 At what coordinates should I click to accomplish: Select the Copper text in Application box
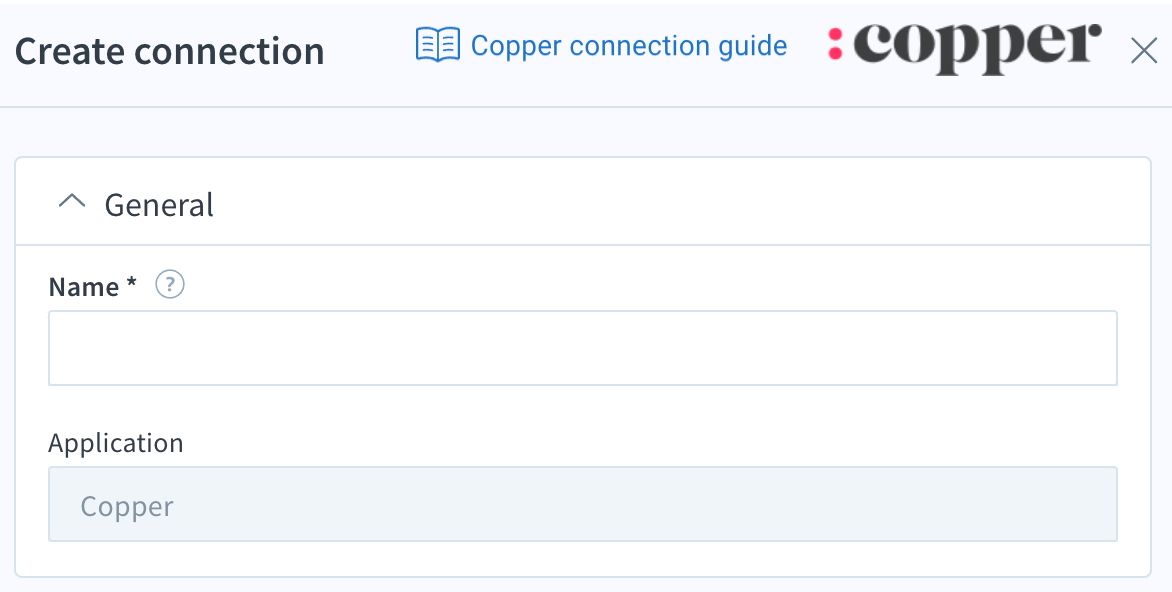127,507
